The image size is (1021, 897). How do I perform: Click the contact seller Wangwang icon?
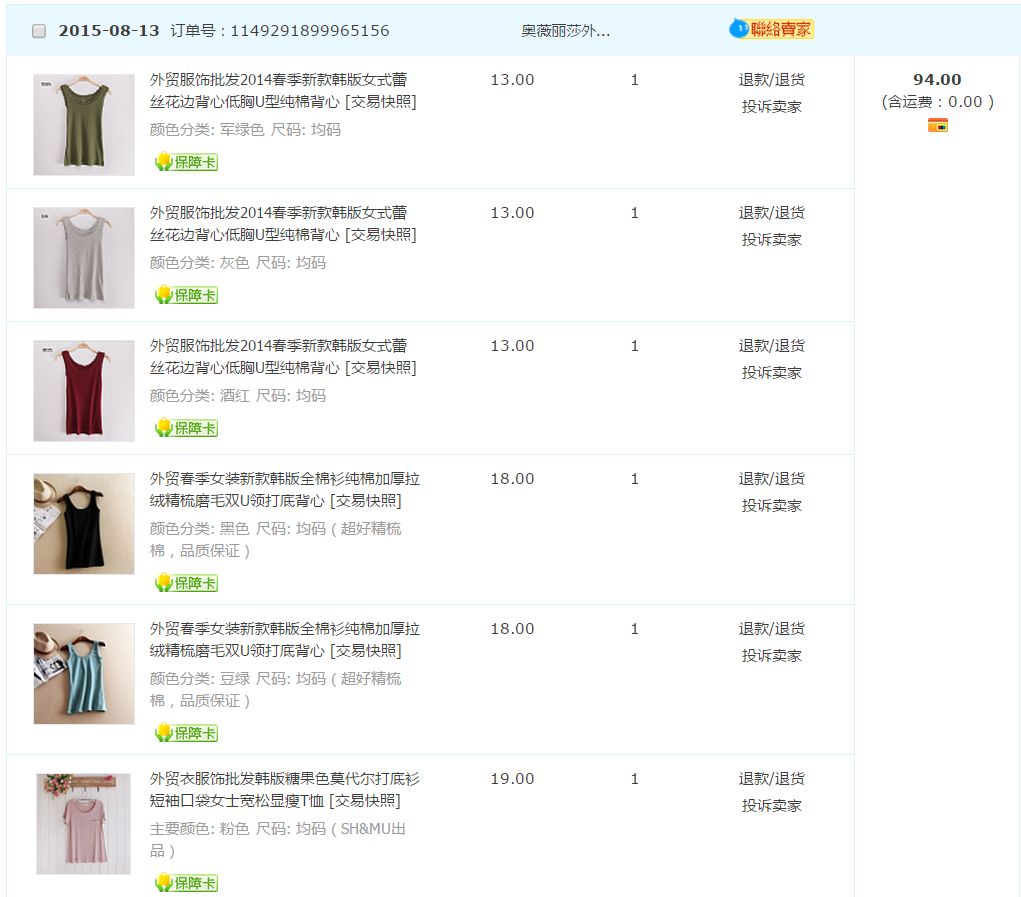(771, 29)
